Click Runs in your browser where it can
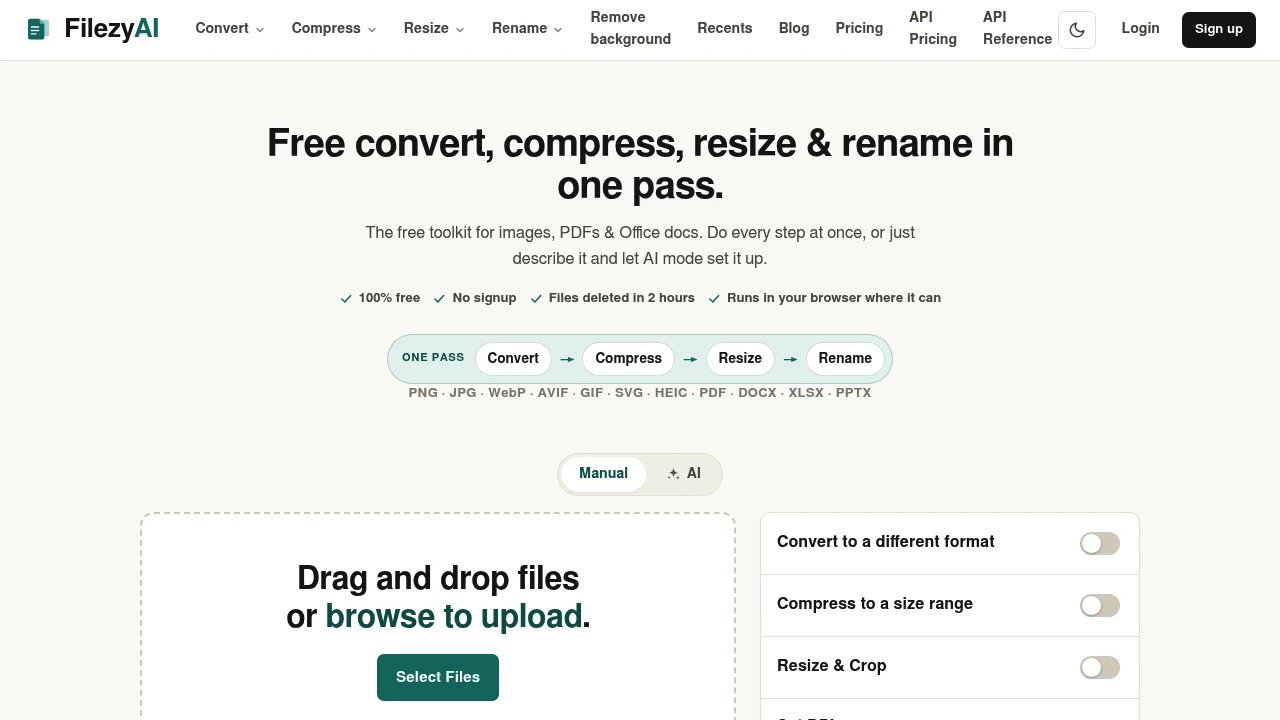Image resolution: width=1280 pixels, height=720 pixels. tap(834, 298)
